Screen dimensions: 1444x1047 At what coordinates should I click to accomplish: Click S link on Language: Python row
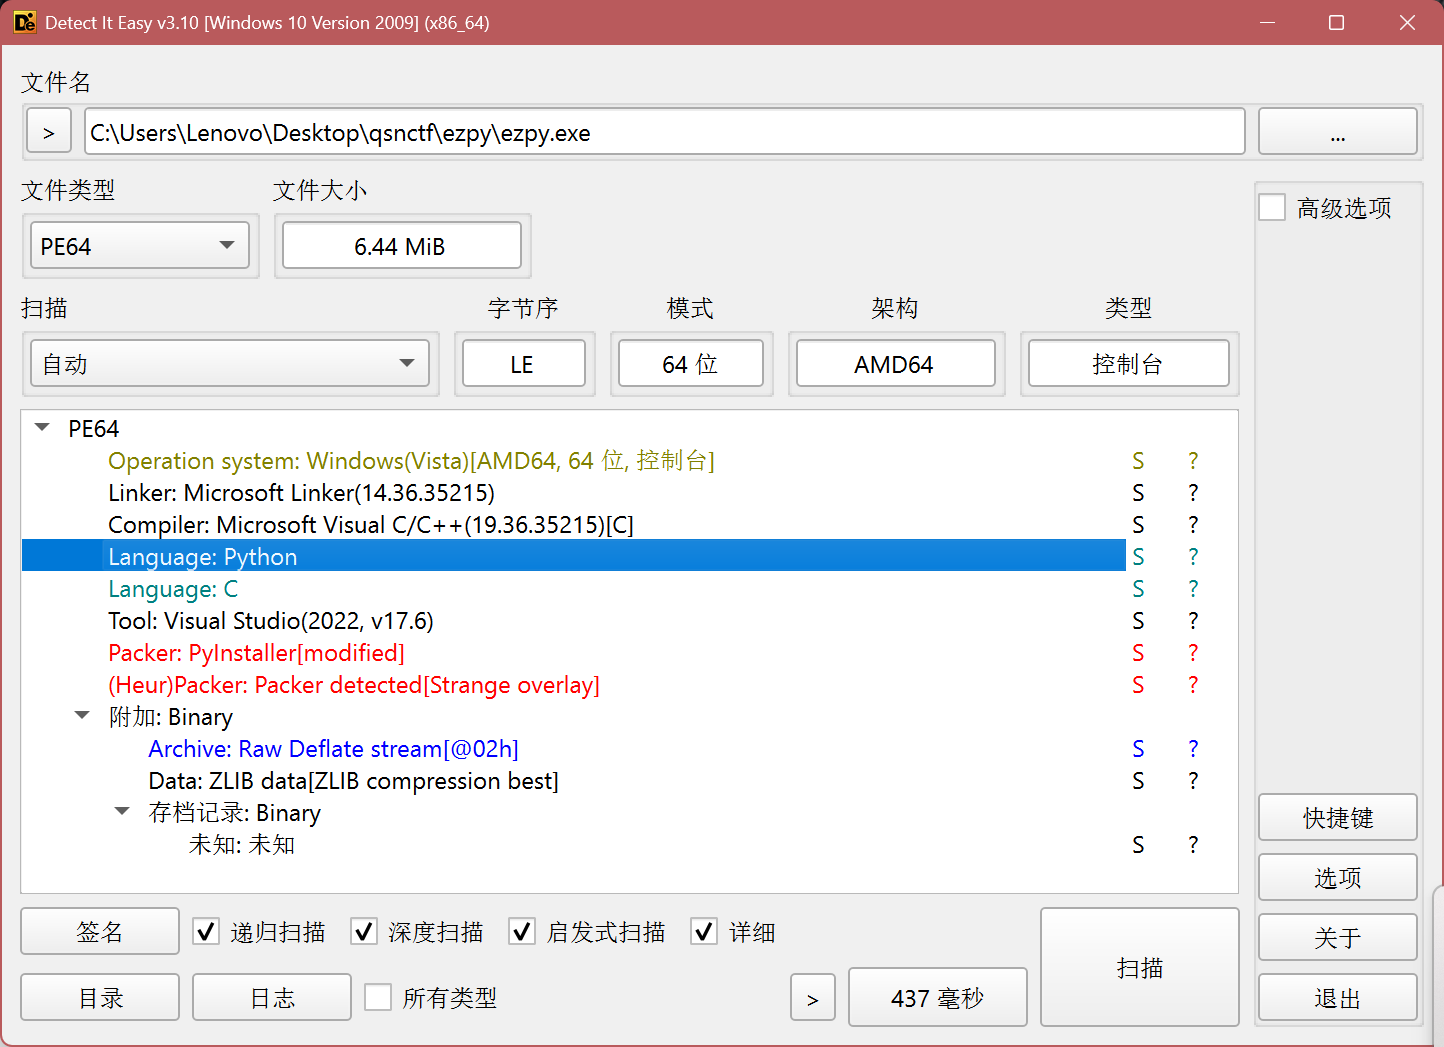(1138, 556)
